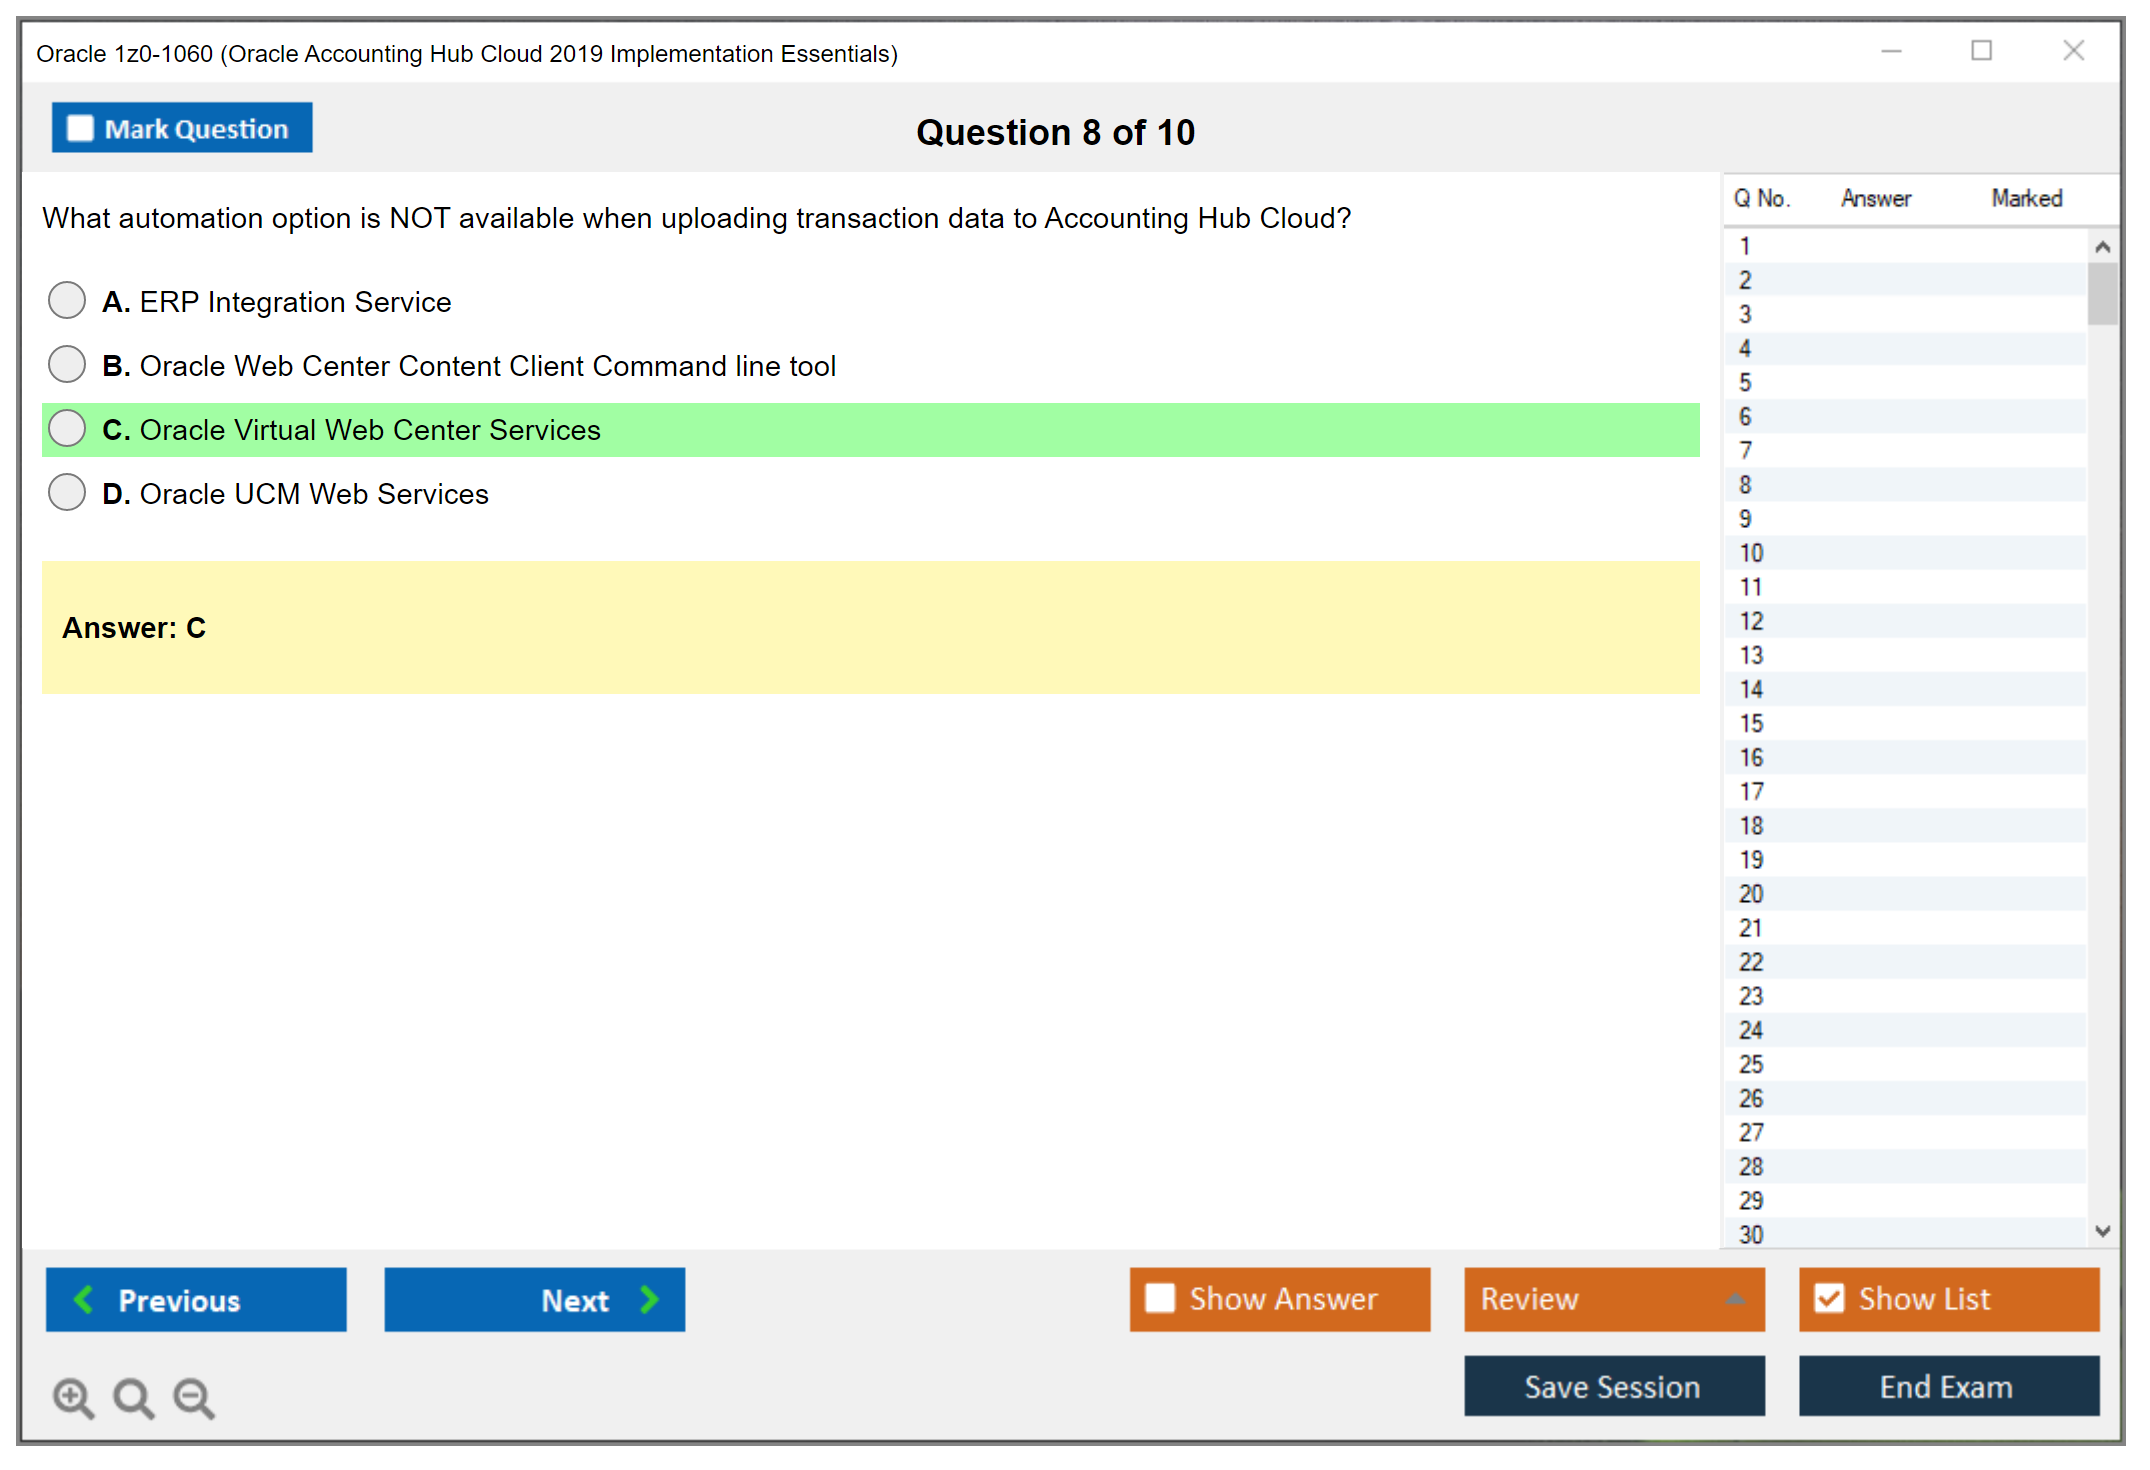This screenshot has height=1470, width=2150.
Task: Select answer option A, ERP Integration Service
Action: 66,300
